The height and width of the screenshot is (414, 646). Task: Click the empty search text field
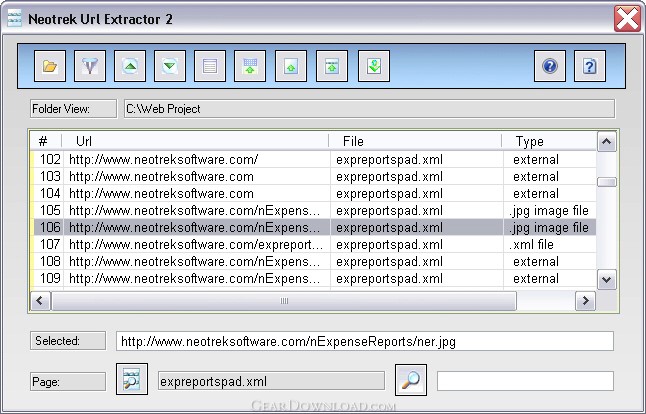(525, 381)
